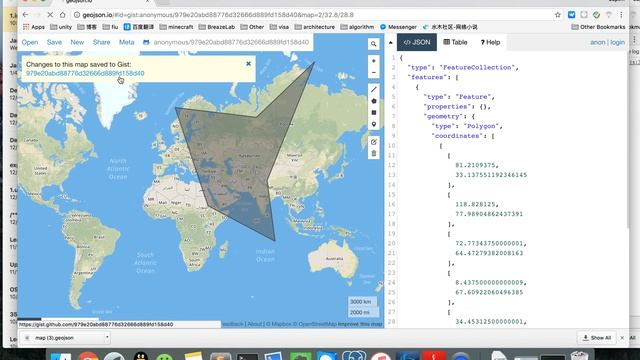Select the draw polyline tool
The image size is (640, 360).
tap(373, 89)
